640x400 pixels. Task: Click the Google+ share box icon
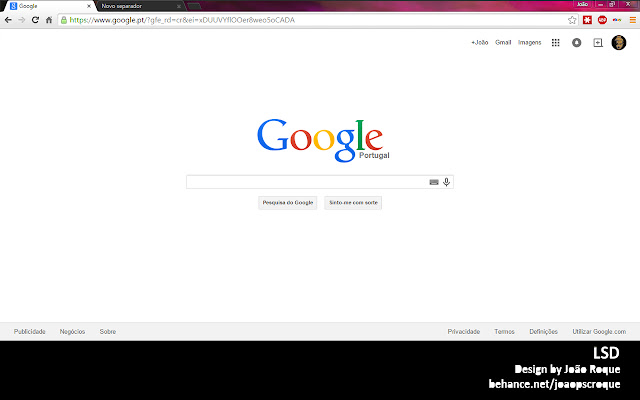coord(598,42)
